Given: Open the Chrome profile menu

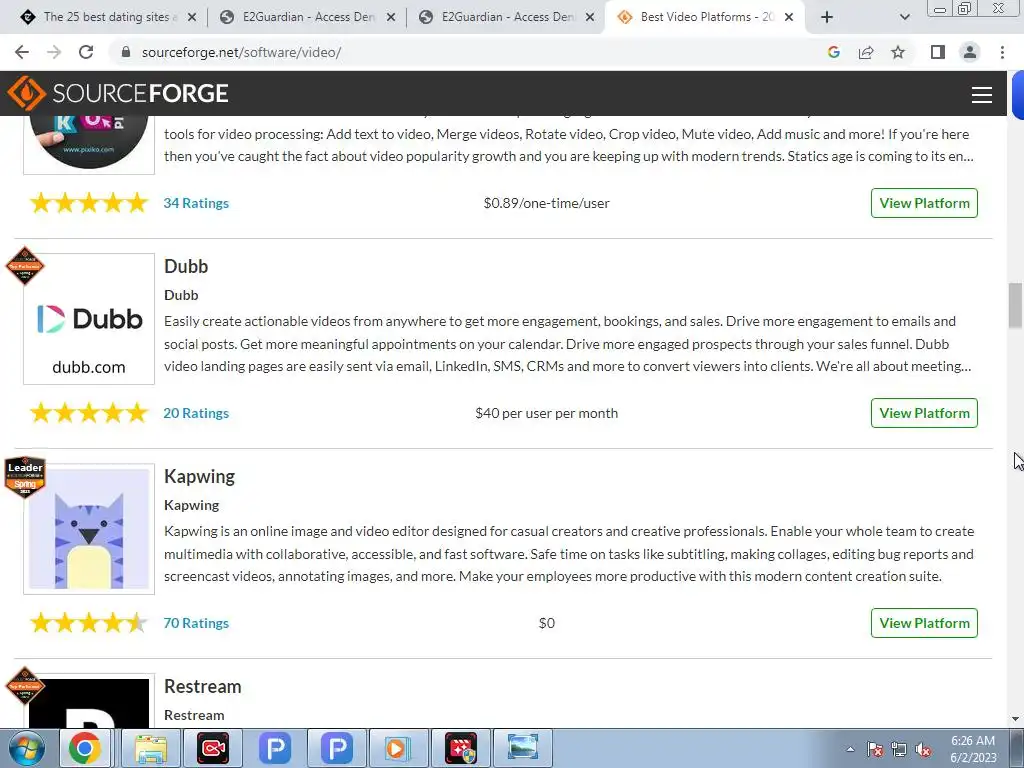Looking at the screenshot, I should click(x=970, y=52).
